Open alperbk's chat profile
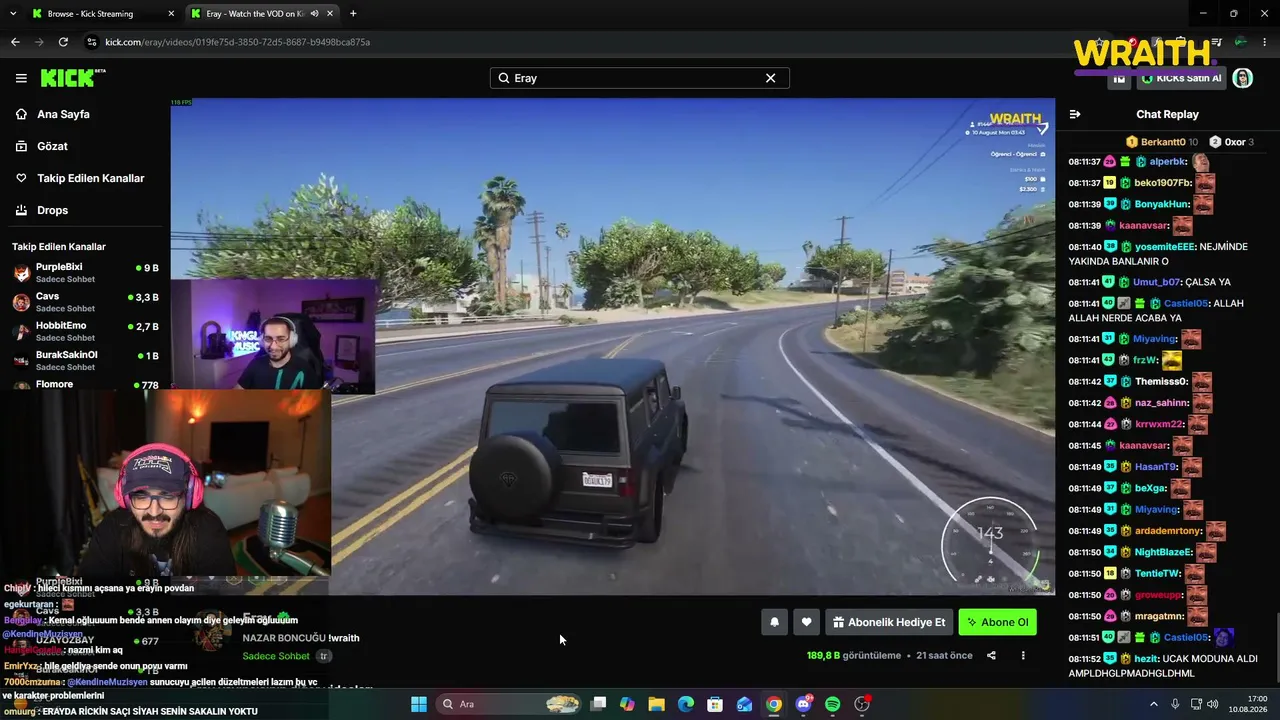 pos(1167,162)
